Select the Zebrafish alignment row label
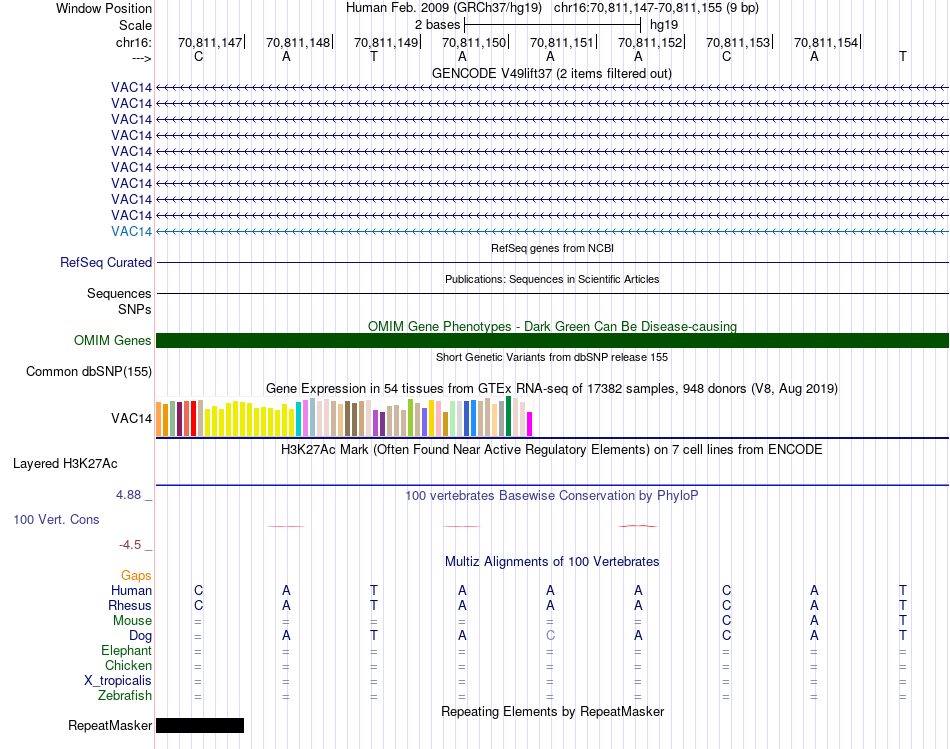This screenshot has width=950, height=749. 125,696
